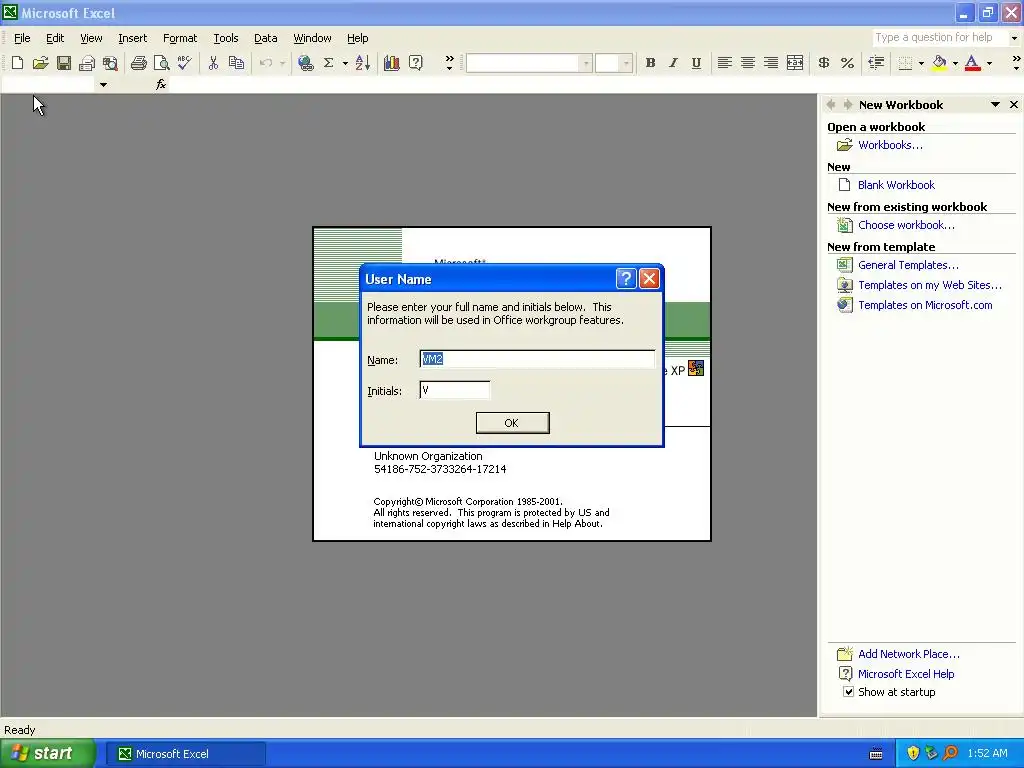The image size is (1024, 768).
Task: Click the New blank document icon
Action: [18, 63]
